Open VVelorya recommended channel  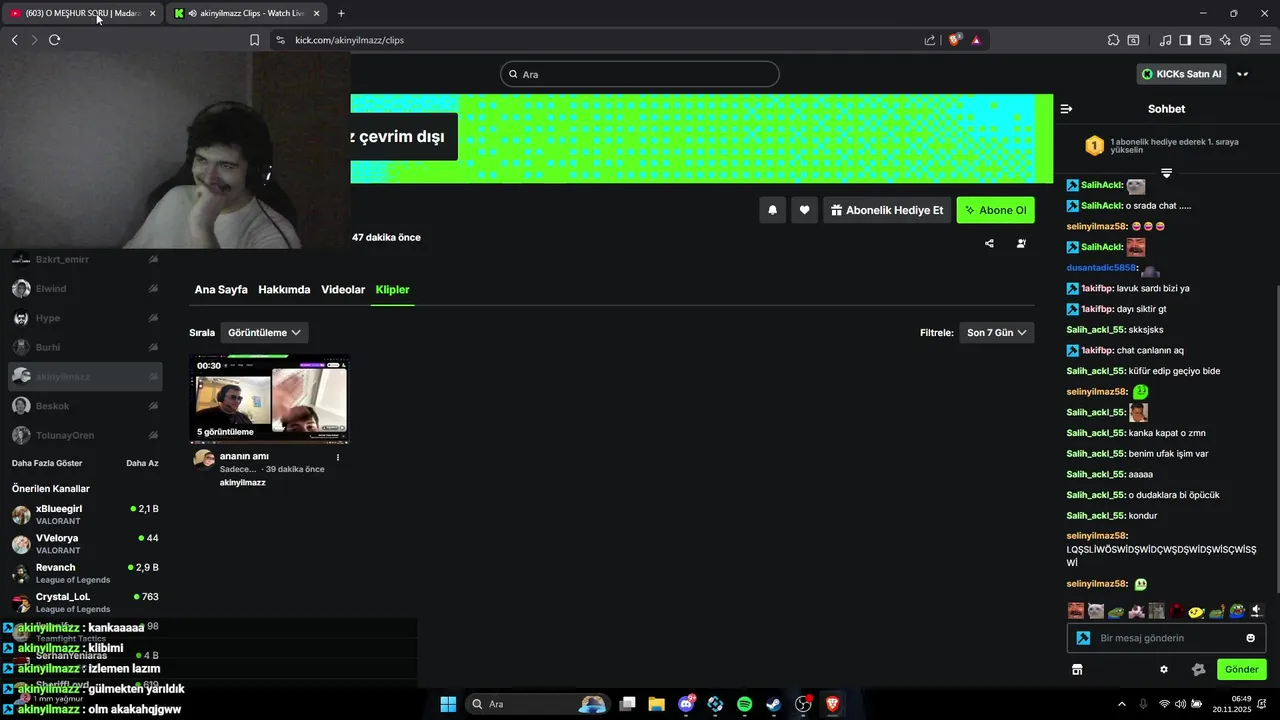[86, 544]
